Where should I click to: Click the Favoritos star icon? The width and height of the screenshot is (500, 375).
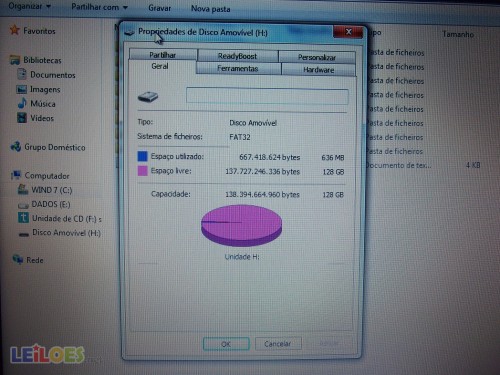(x=15, y=30)
